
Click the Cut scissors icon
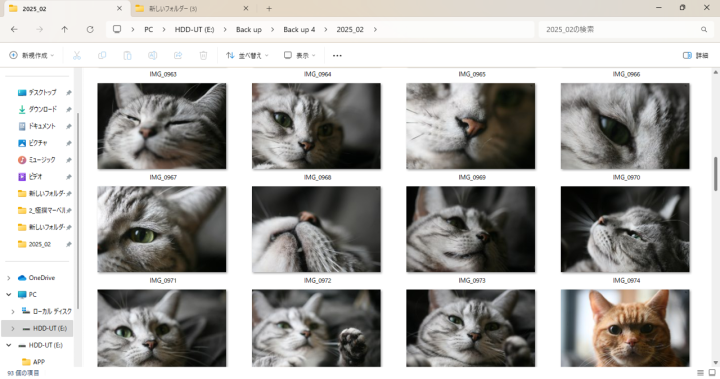77,56
